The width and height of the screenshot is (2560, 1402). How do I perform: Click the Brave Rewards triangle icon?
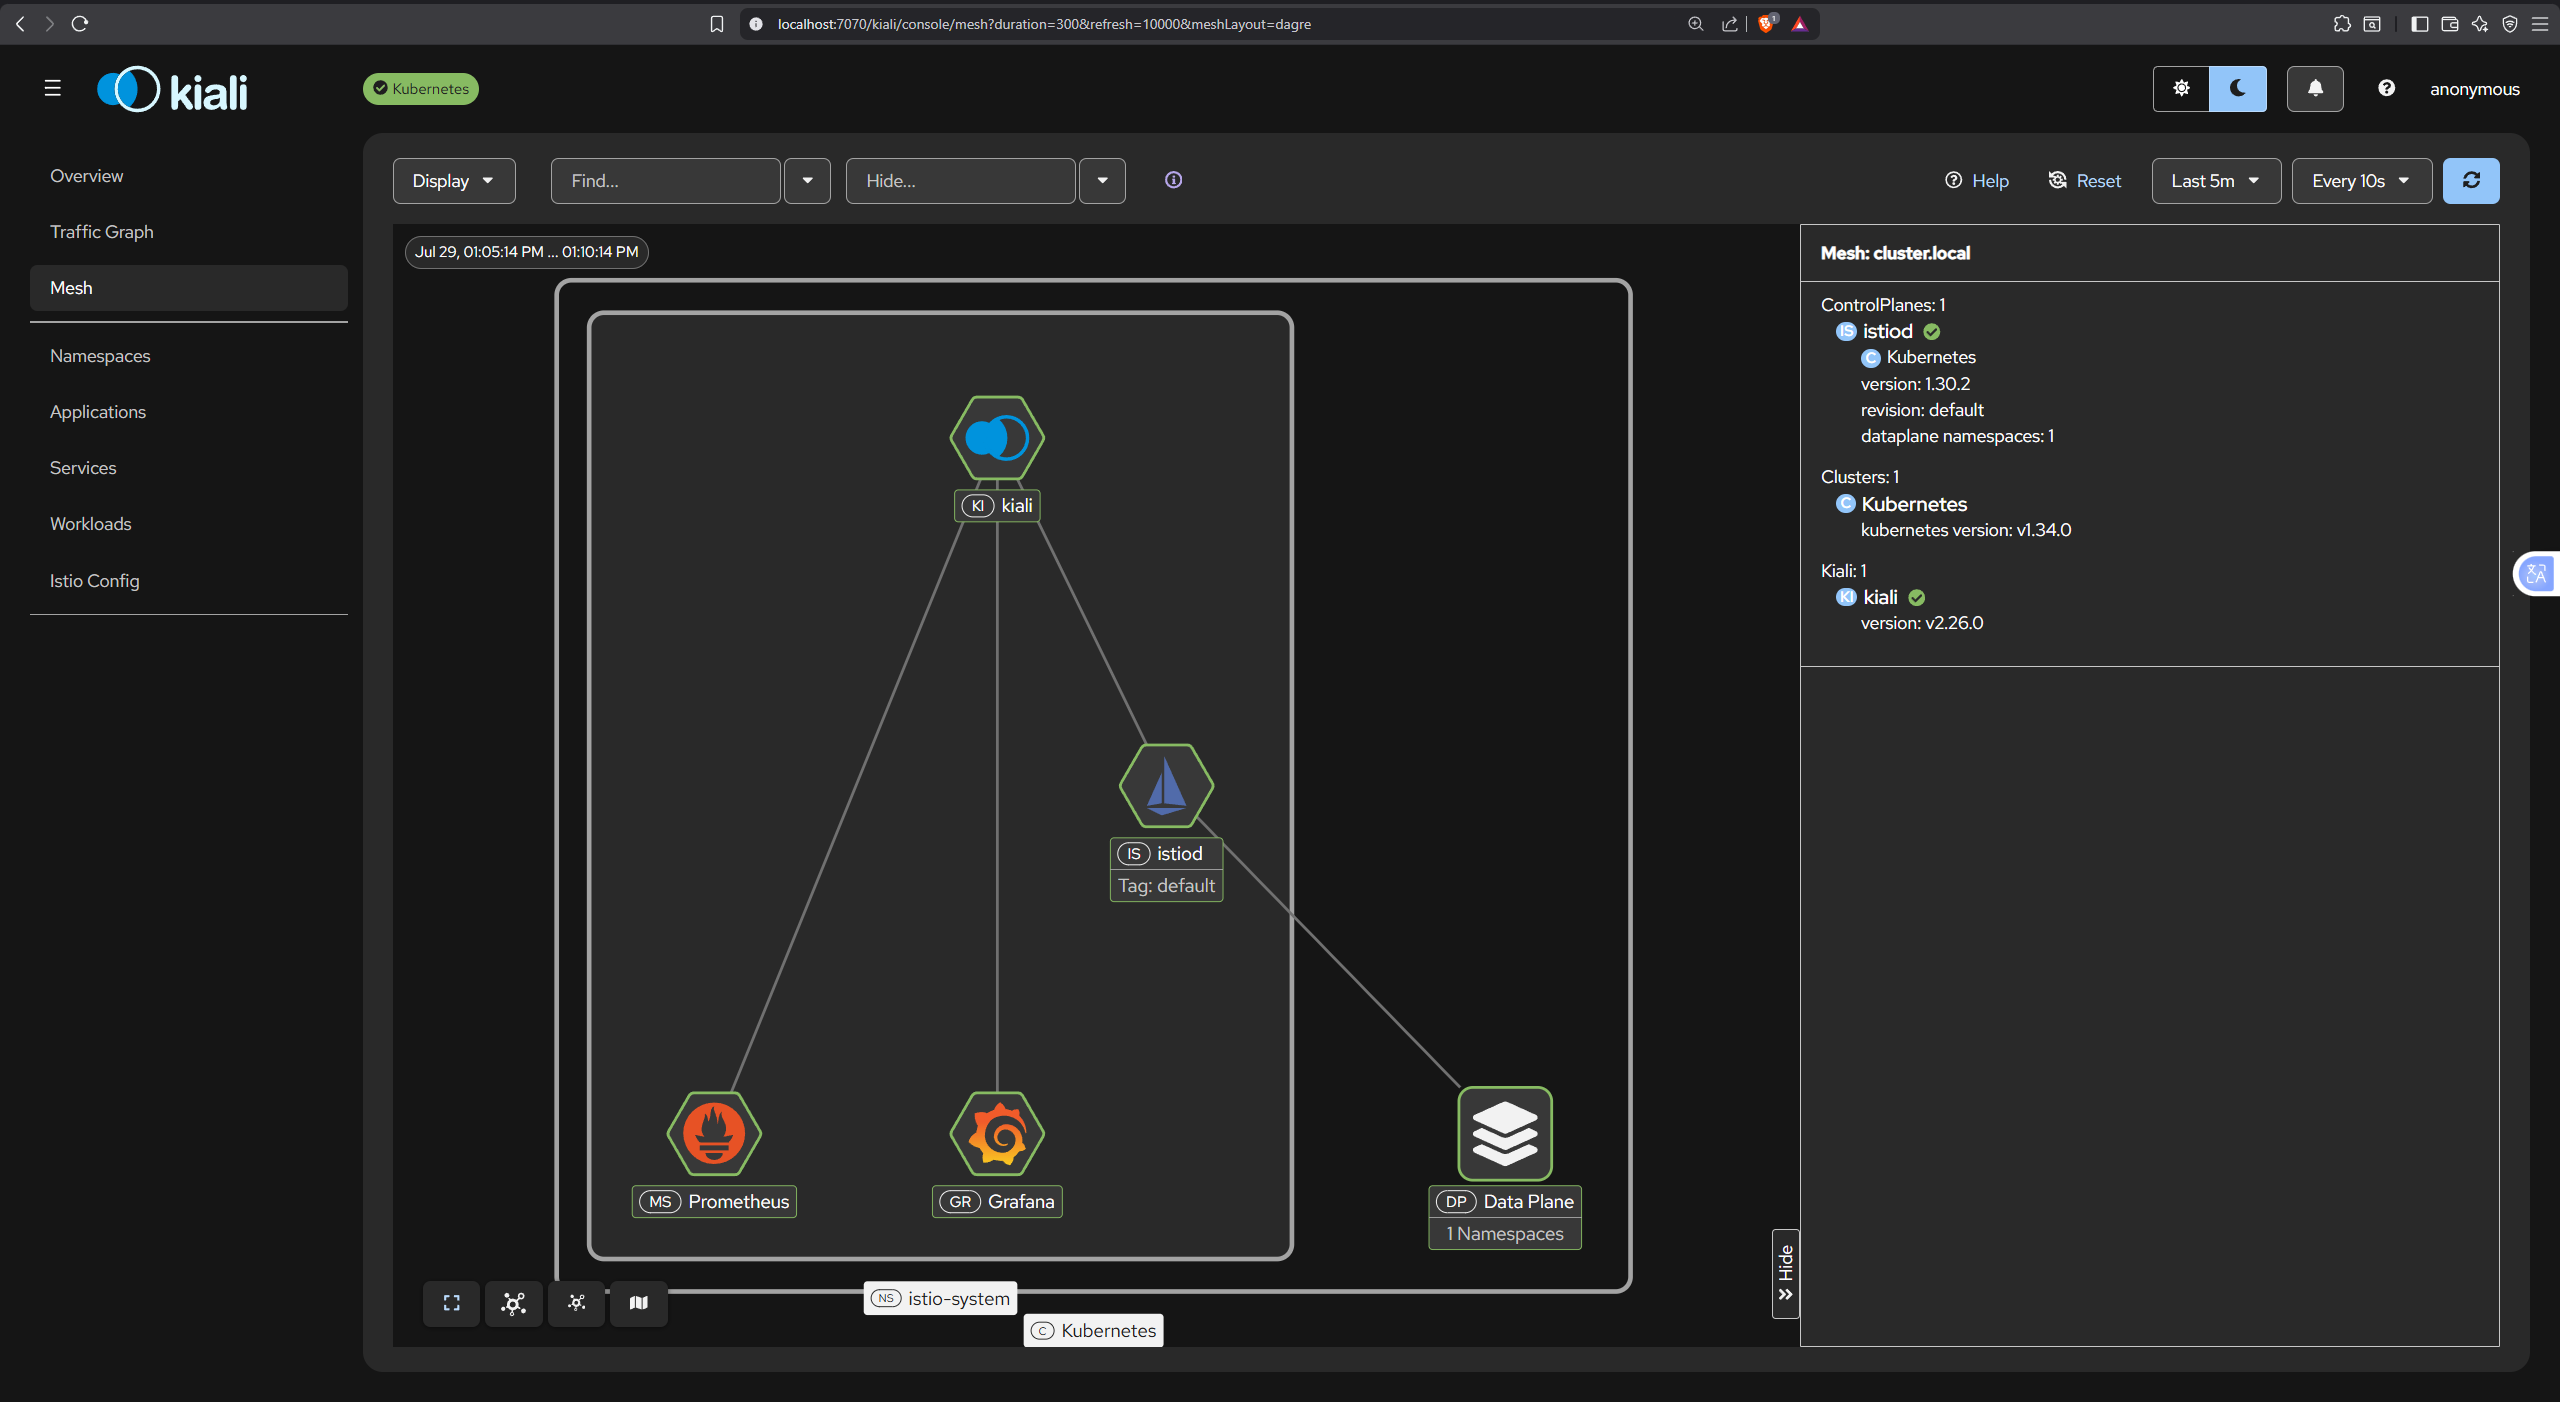point(1800,24)
